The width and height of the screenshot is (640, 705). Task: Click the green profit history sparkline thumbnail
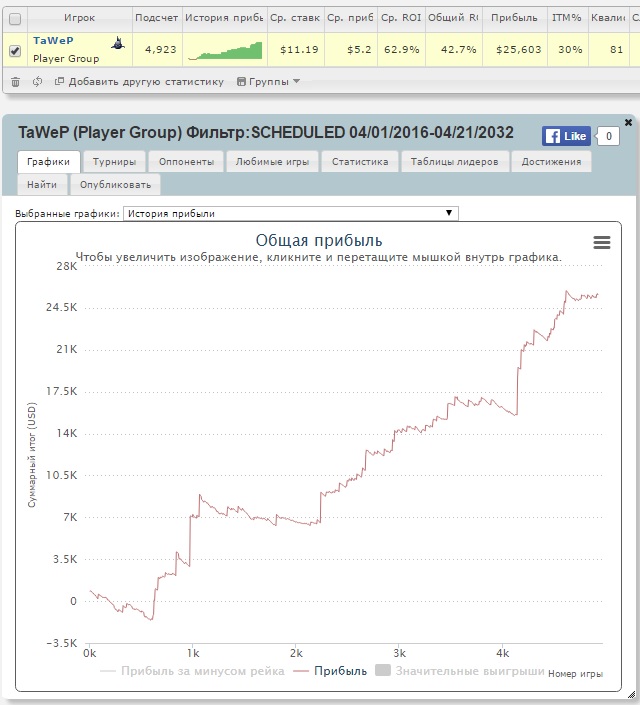coord(225,50)
